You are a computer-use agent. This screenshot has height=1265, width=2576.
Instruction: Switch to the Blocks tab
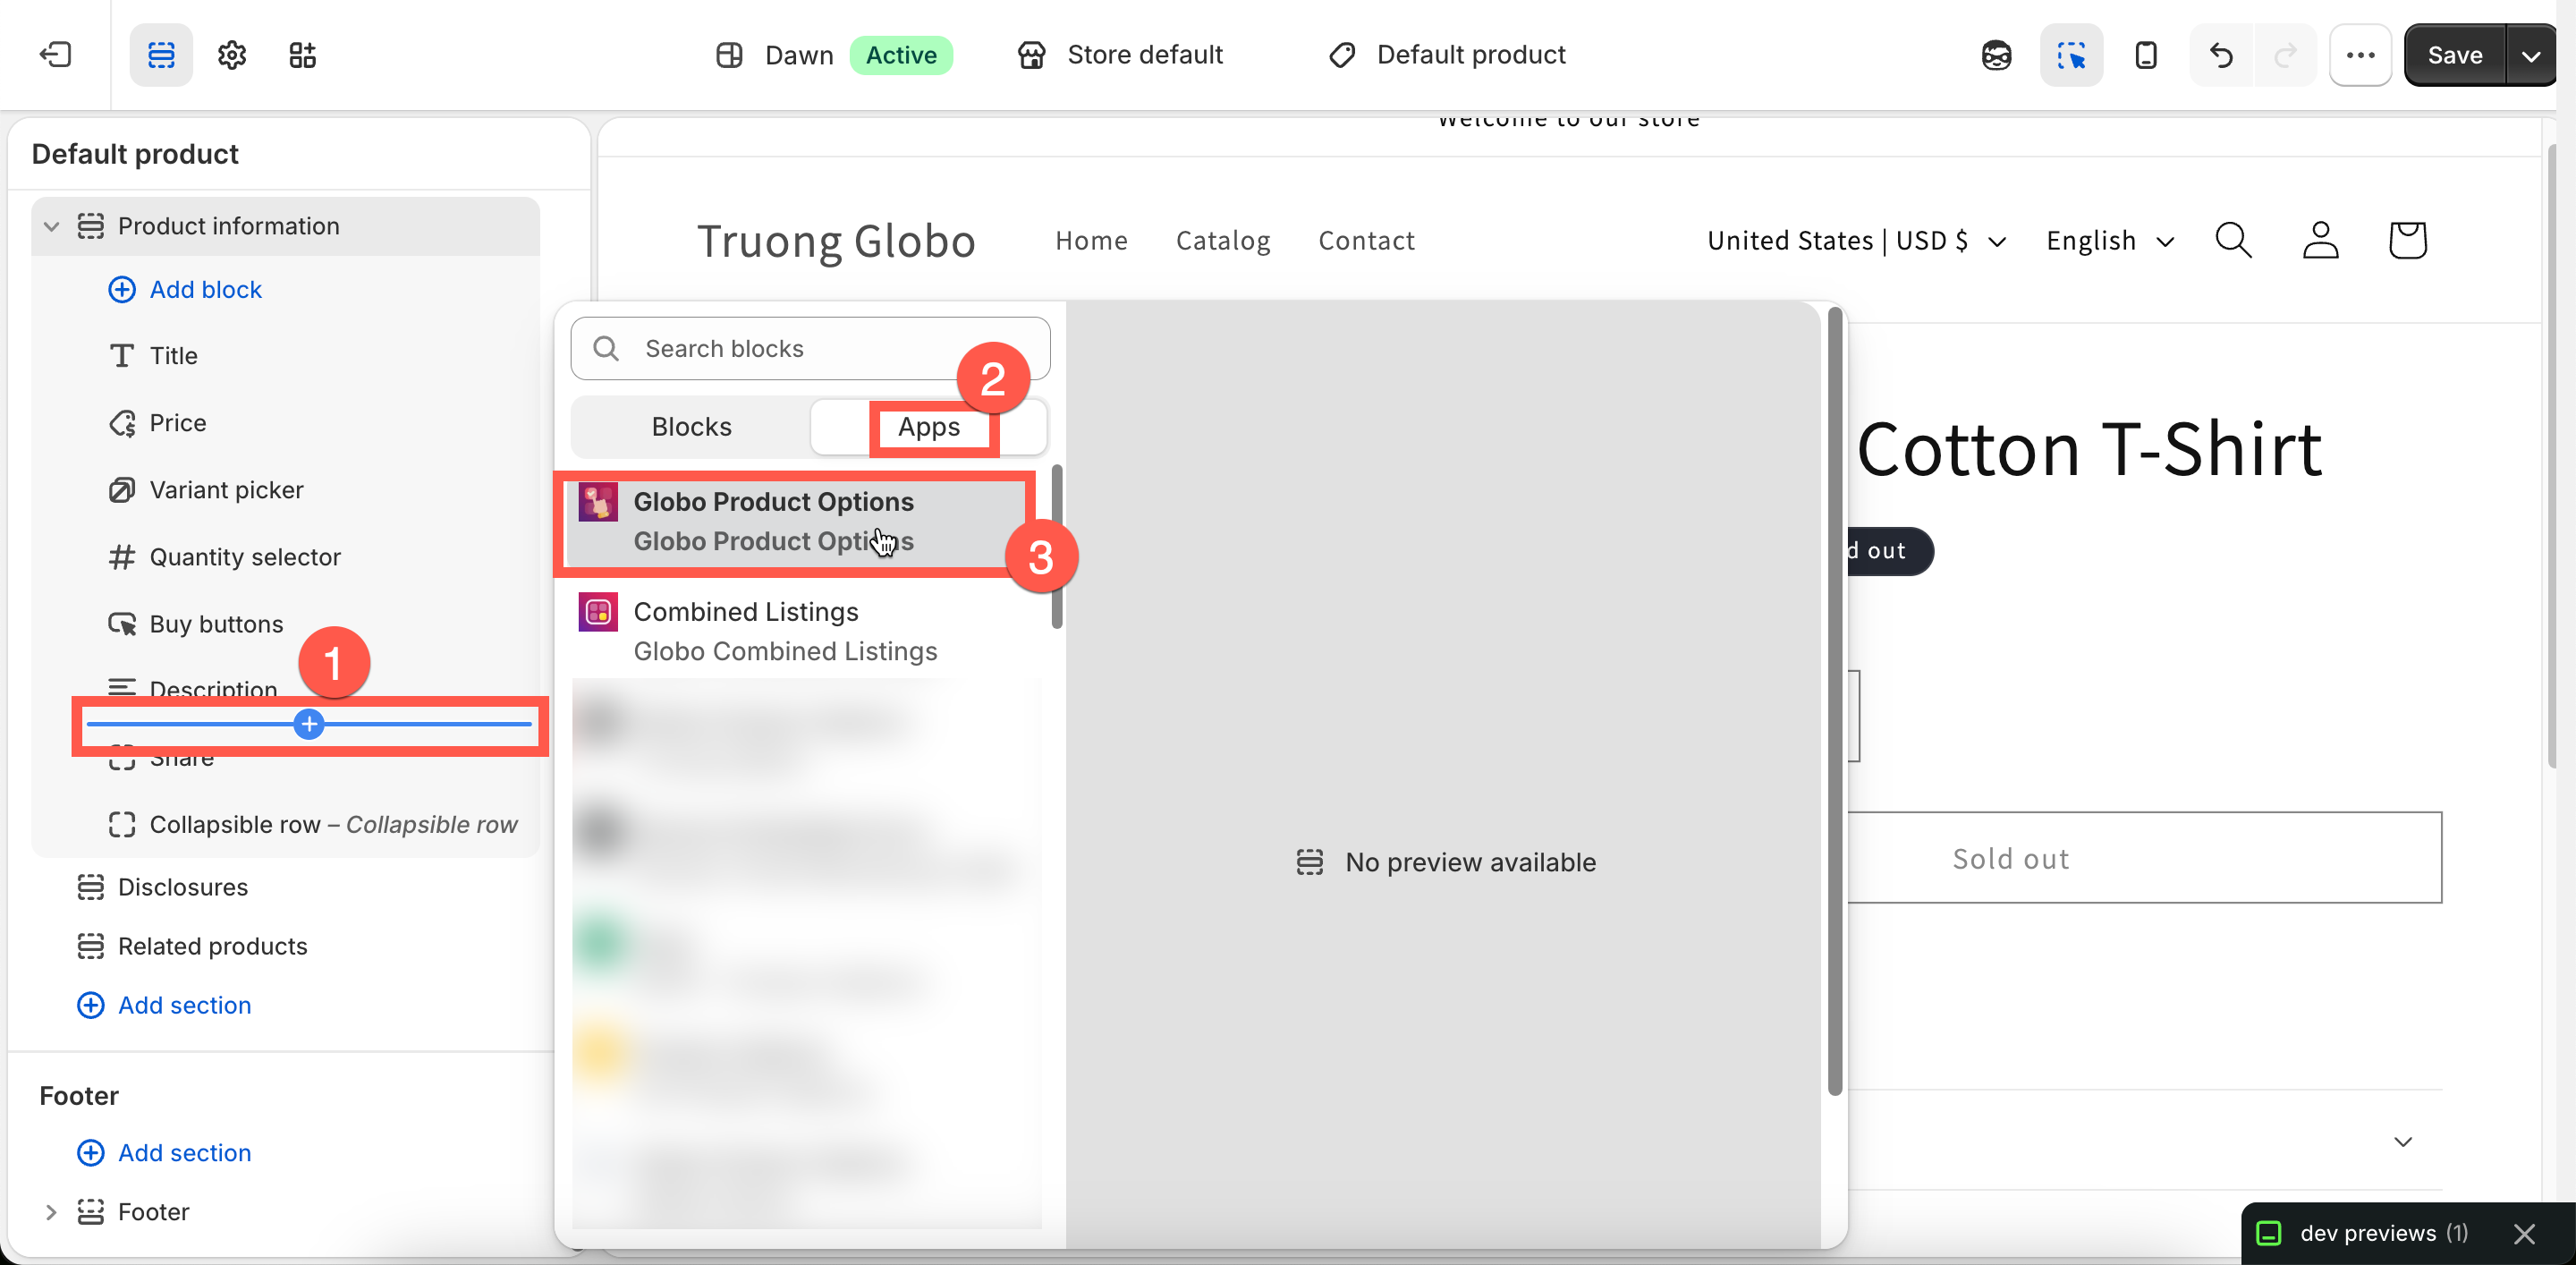pos(691,427)
